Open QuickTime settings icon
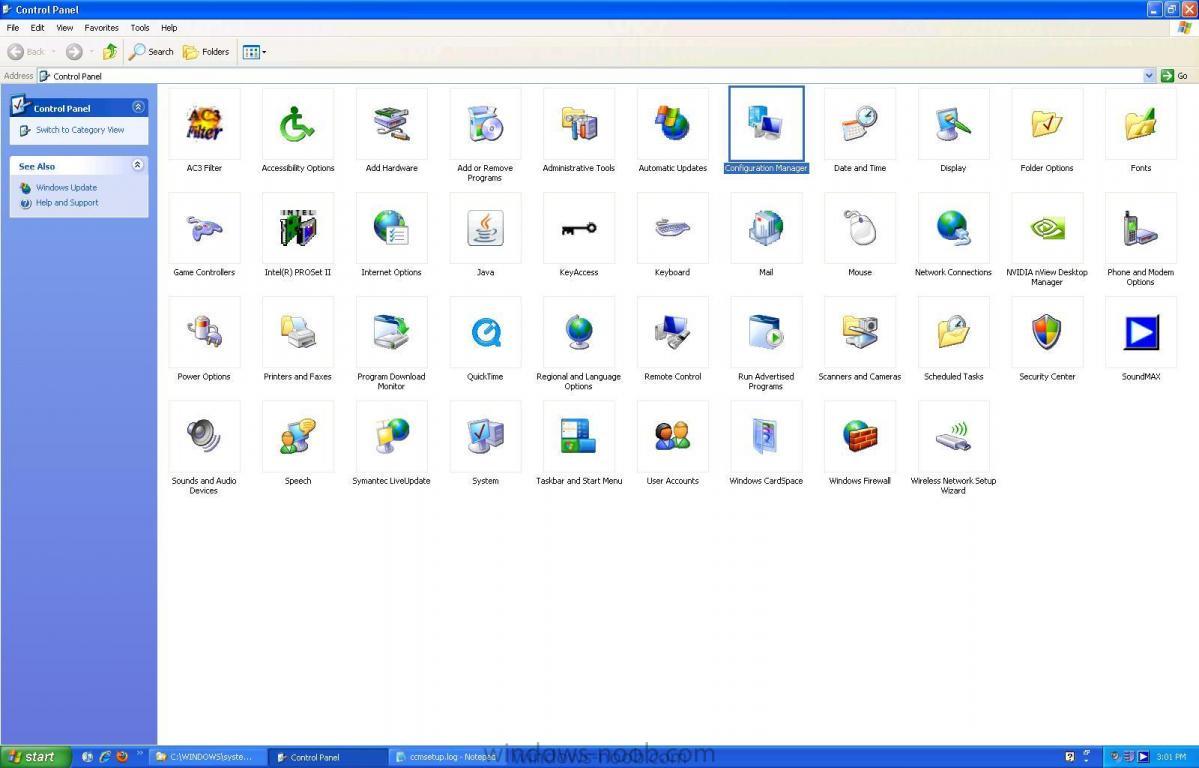Screen dimensions: 1199x768 click(x=486, y=333)
